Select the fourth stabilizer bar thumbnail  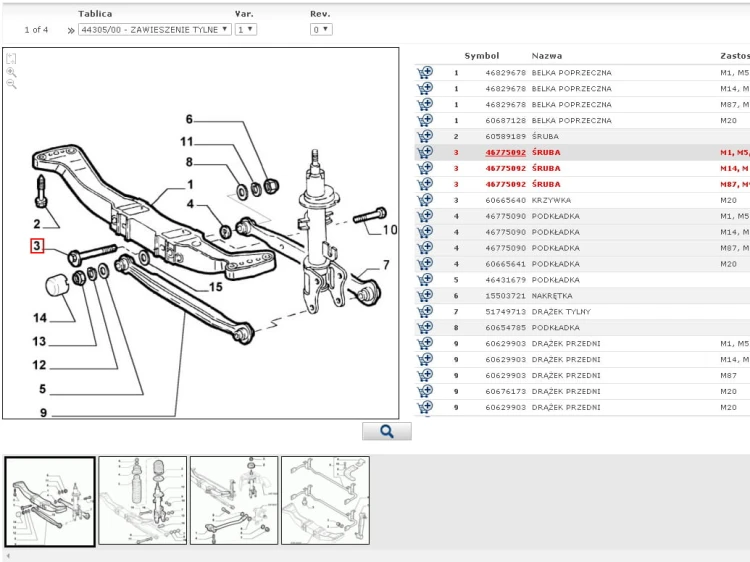tap(325, 500)
